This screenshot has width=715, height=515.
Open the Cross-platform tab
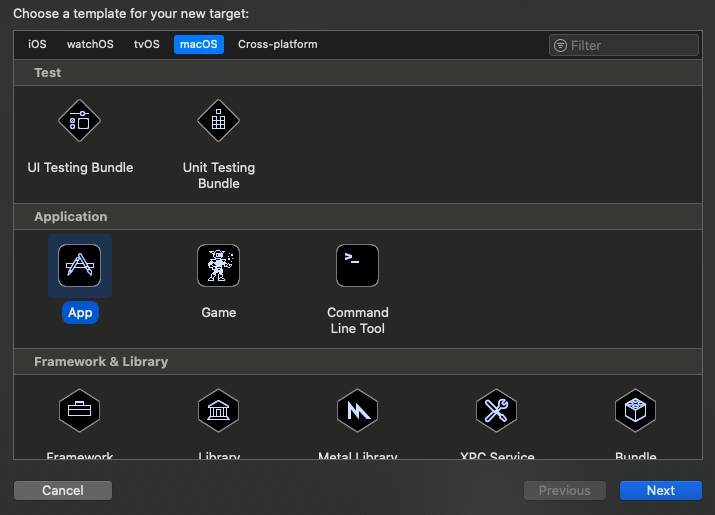[x=278, y=44]
